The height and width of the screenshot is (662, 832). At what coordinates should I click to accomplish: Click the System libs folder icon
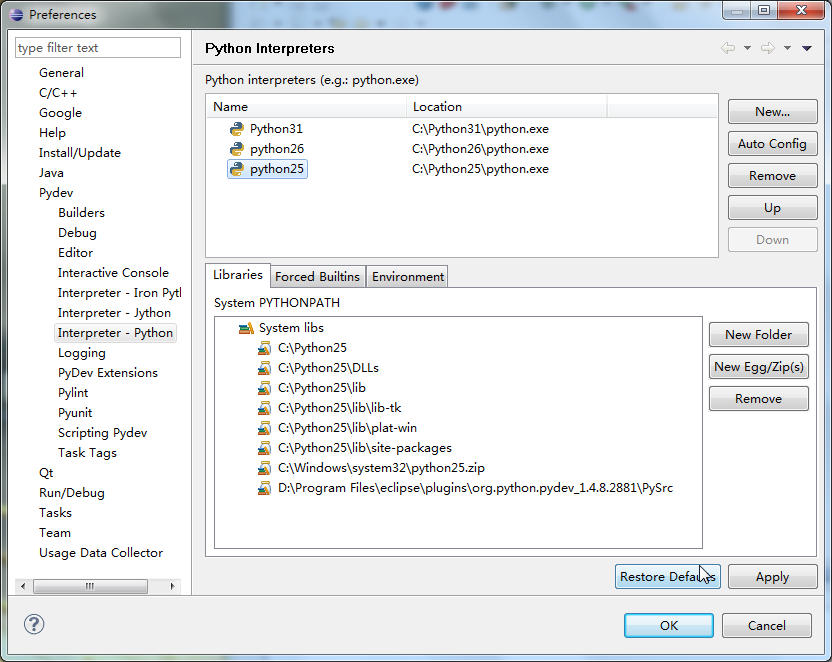[246, 328]
